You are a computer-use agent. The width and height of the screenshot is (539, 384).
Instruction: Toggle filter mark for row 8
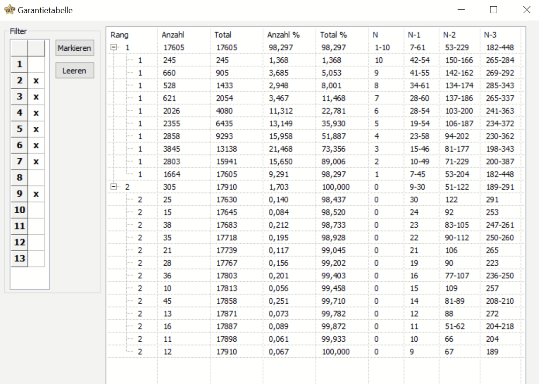click(x=36, y=177)
